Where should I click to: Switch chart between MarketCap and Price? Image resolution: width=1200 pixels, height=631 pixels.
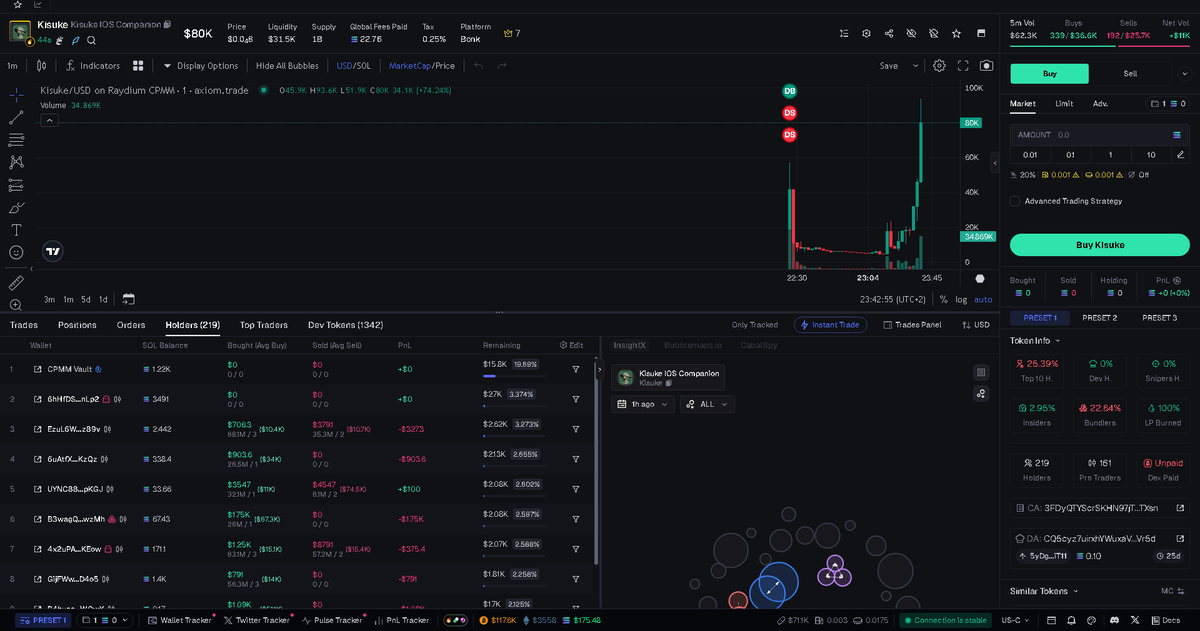421,66
